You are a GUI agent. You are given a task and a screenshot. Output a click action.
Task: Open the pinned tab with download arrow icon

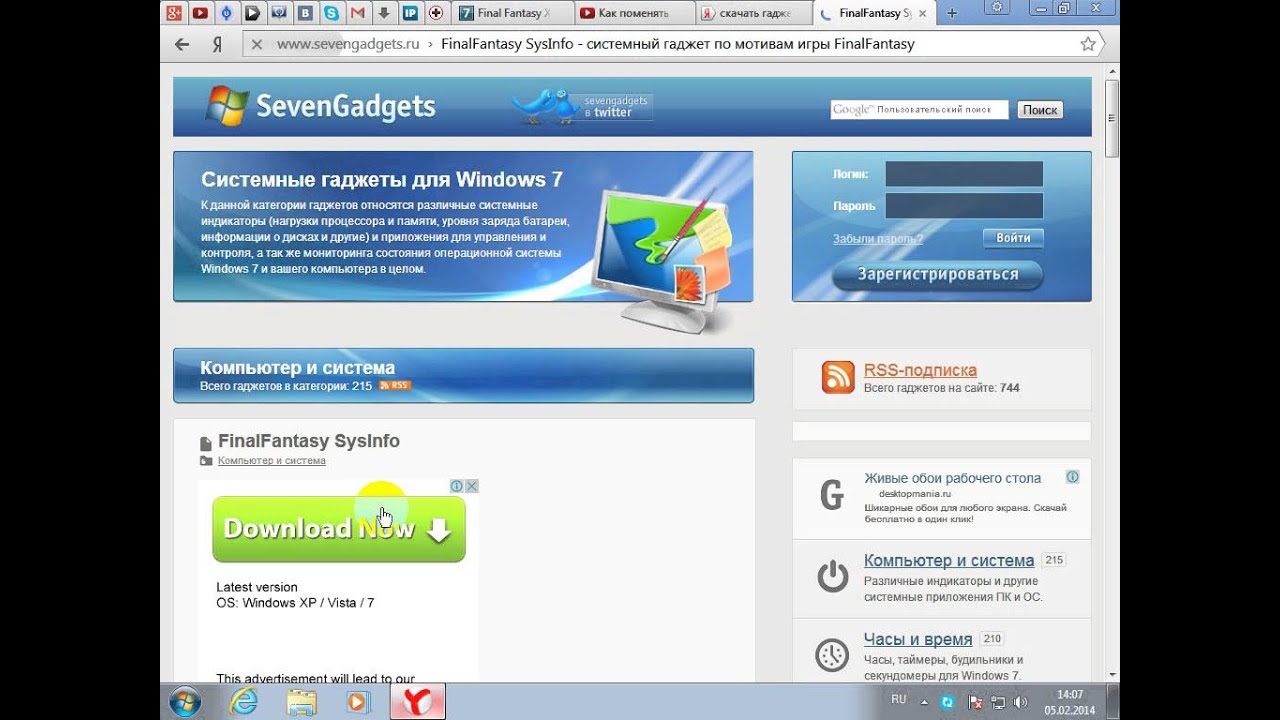pyautogui.click(x=384, y=13)
